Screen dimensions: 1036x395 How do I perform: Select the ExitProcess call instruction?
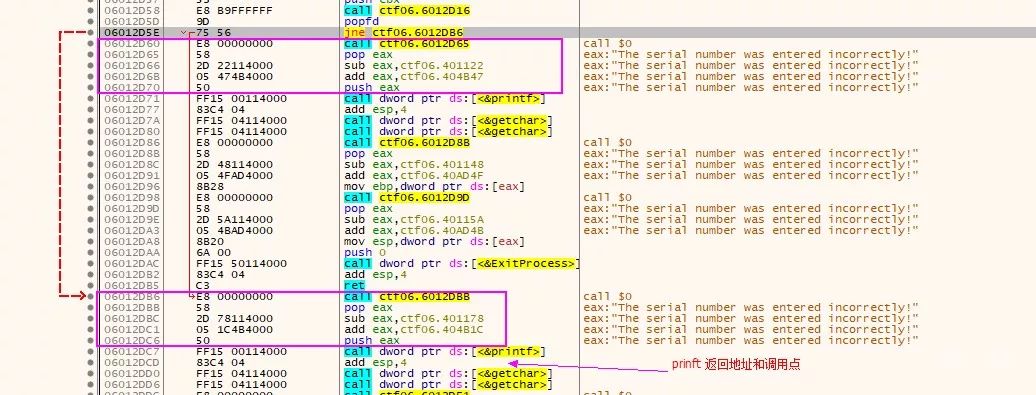(461, 264)
